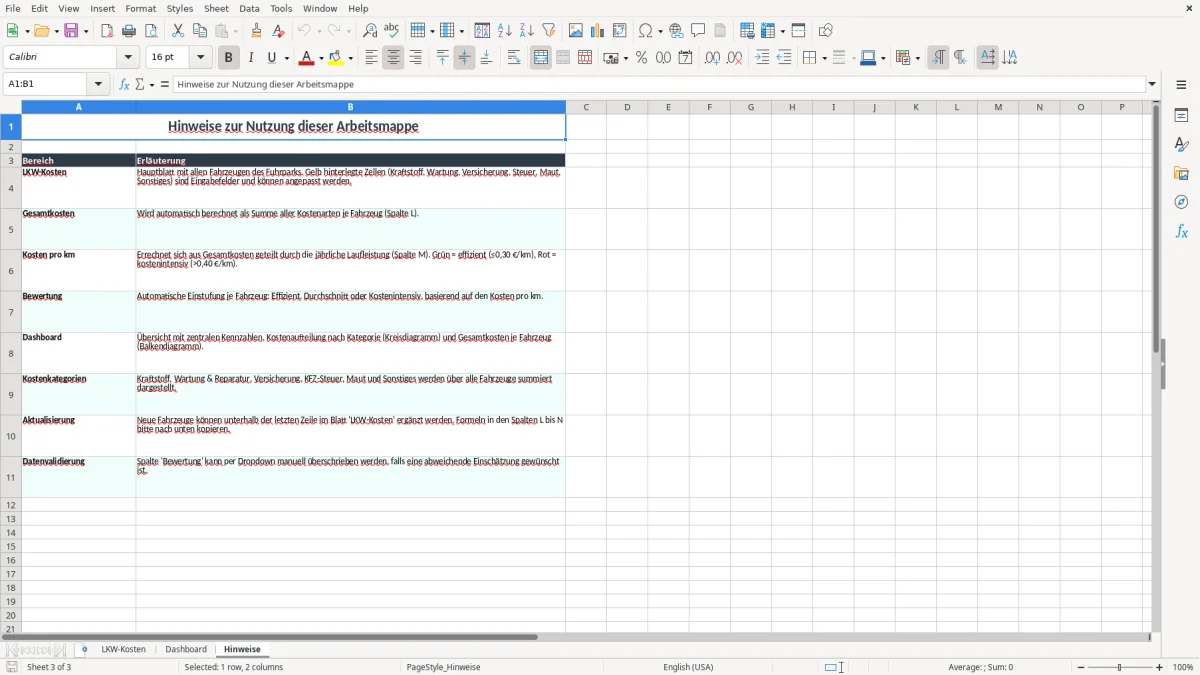Toggle Center Vertically alignment
This screenshot has height=675, width=1200.
(x=464, y=58)
